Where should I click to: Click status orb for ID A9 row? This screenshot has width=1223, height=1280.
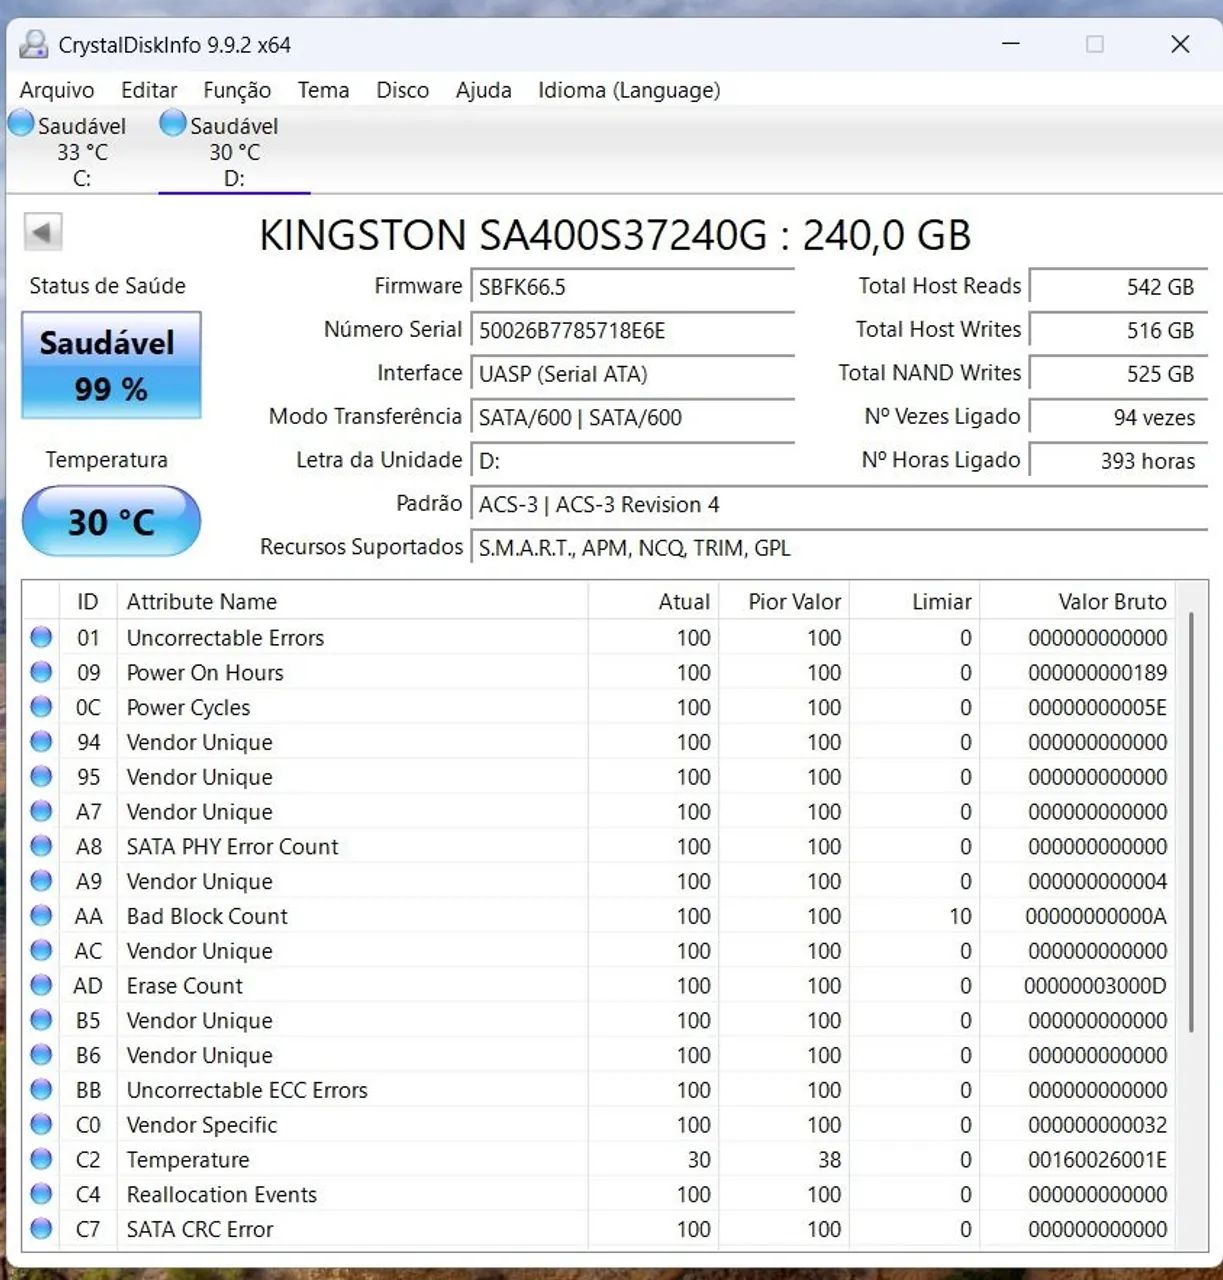41,881
